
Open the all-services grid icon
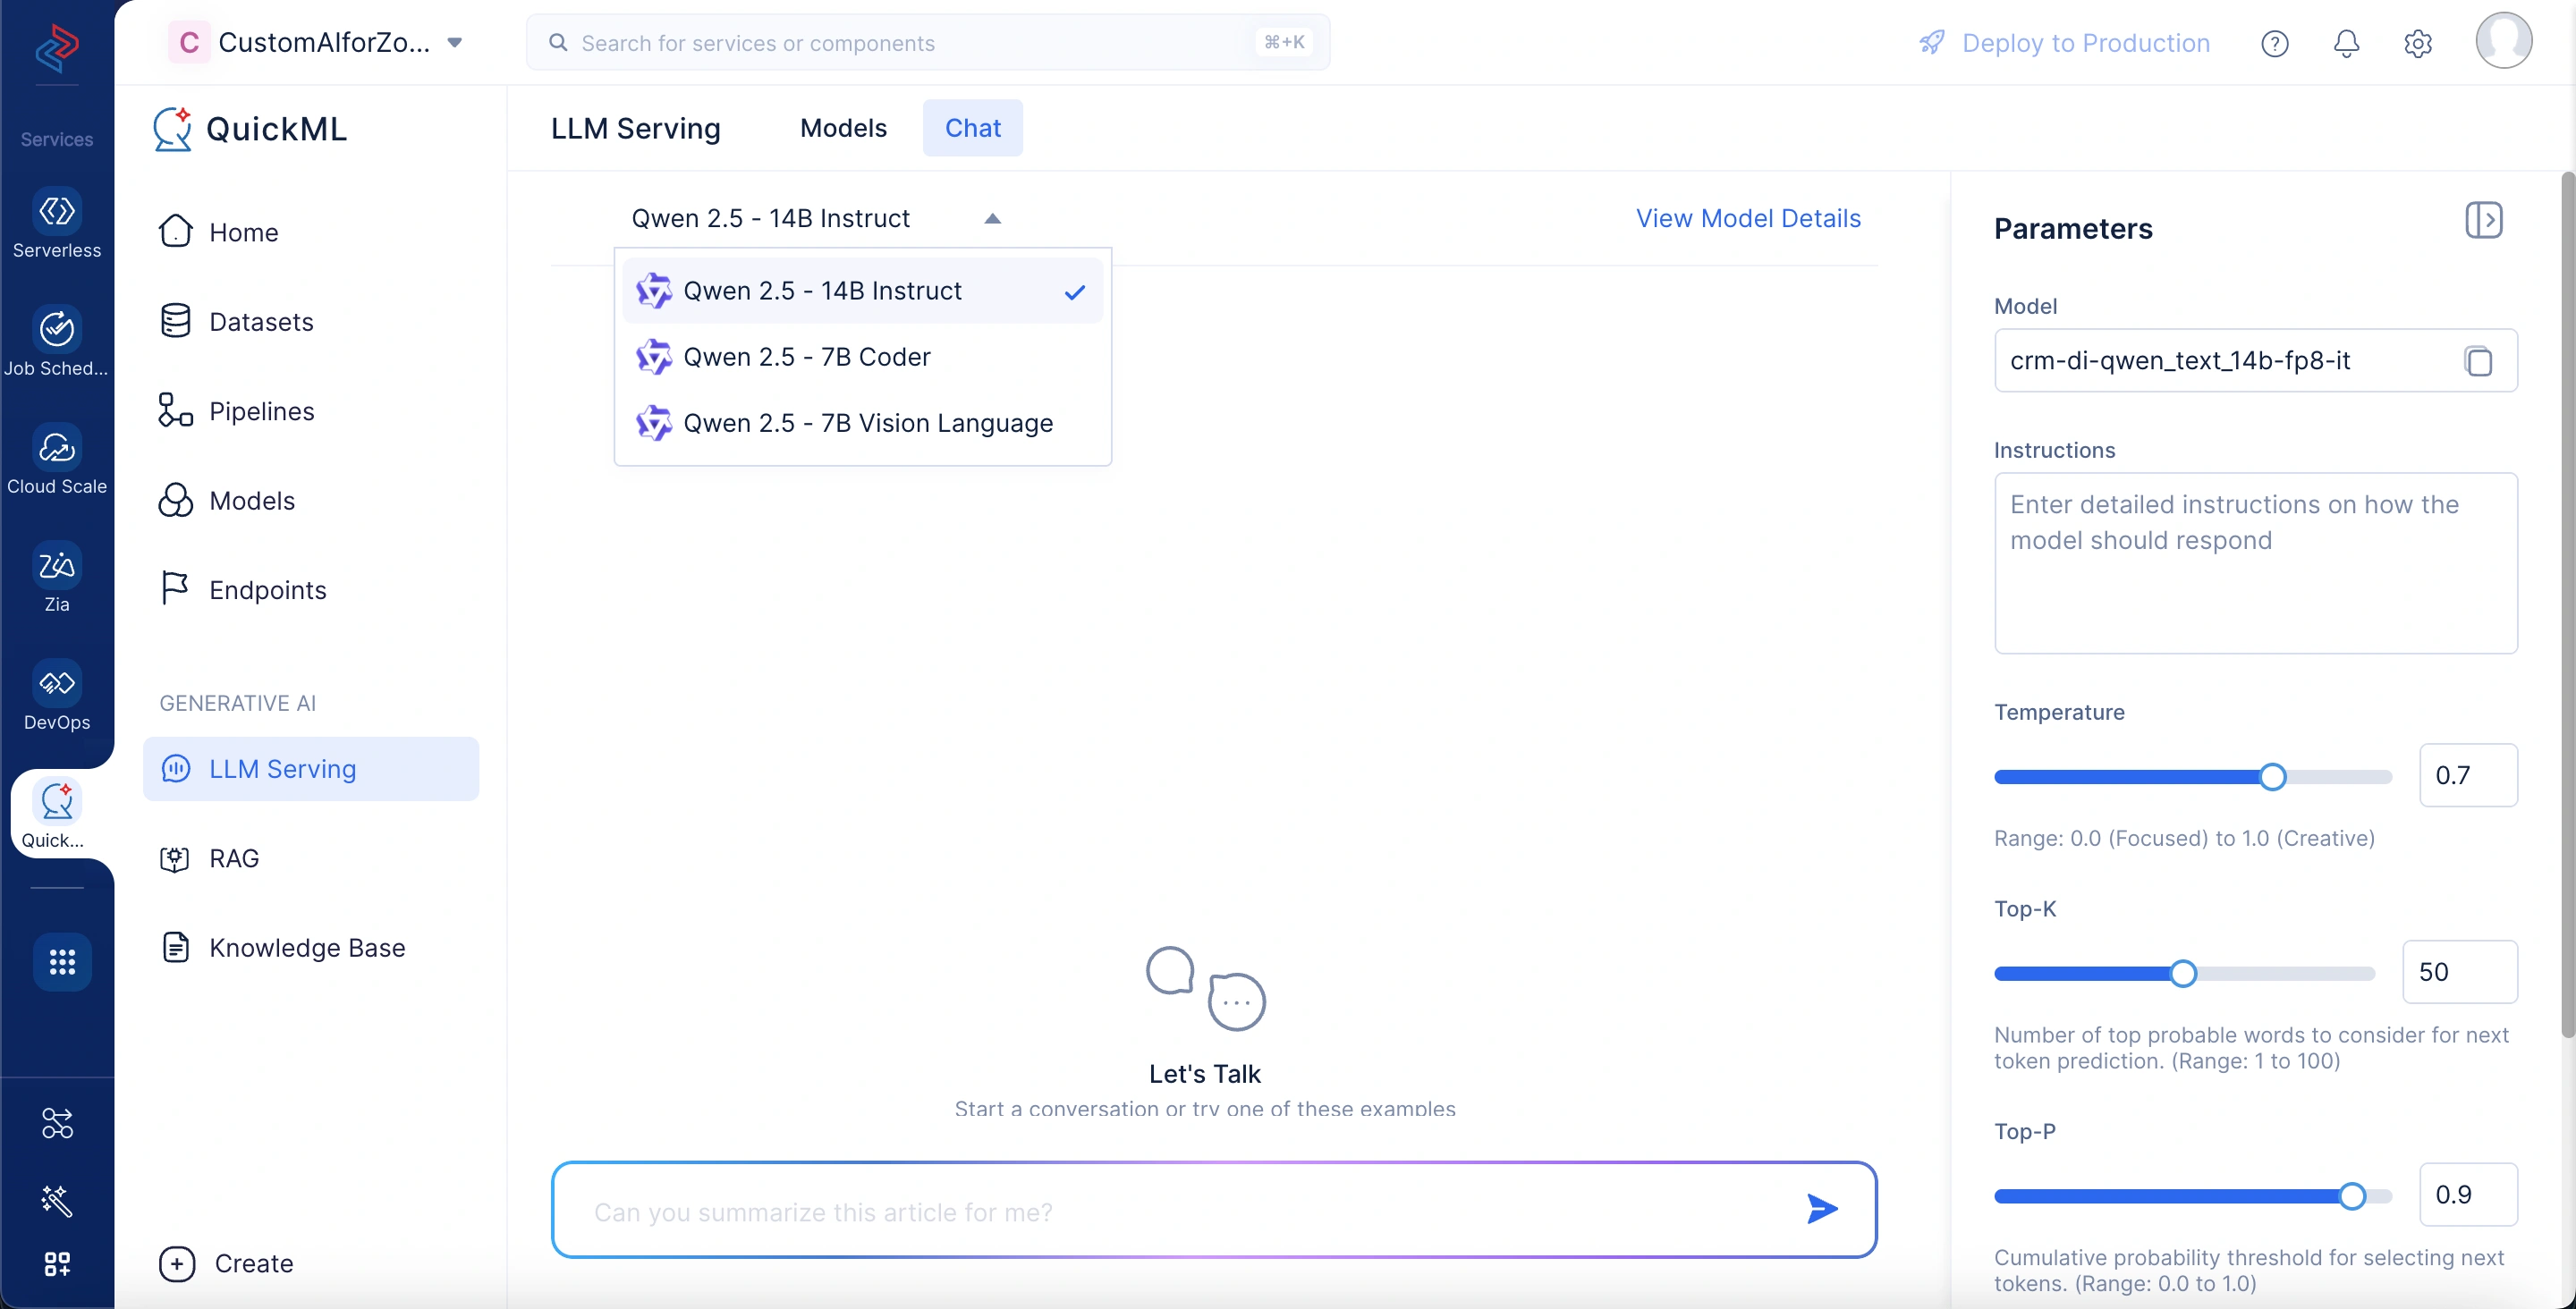(62, 961)
